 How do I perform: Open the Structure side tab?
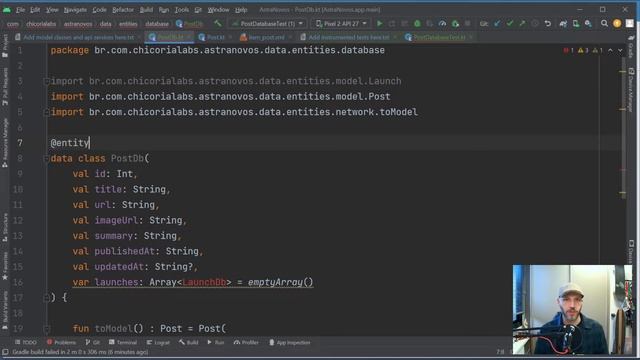pyautogui.click(x=5, y=227)
